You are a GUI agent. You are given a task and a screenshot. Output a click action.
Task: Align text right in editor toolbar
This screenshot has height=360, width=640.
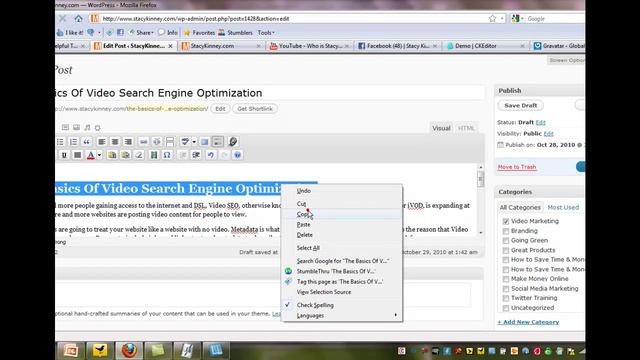click(128, 142)
